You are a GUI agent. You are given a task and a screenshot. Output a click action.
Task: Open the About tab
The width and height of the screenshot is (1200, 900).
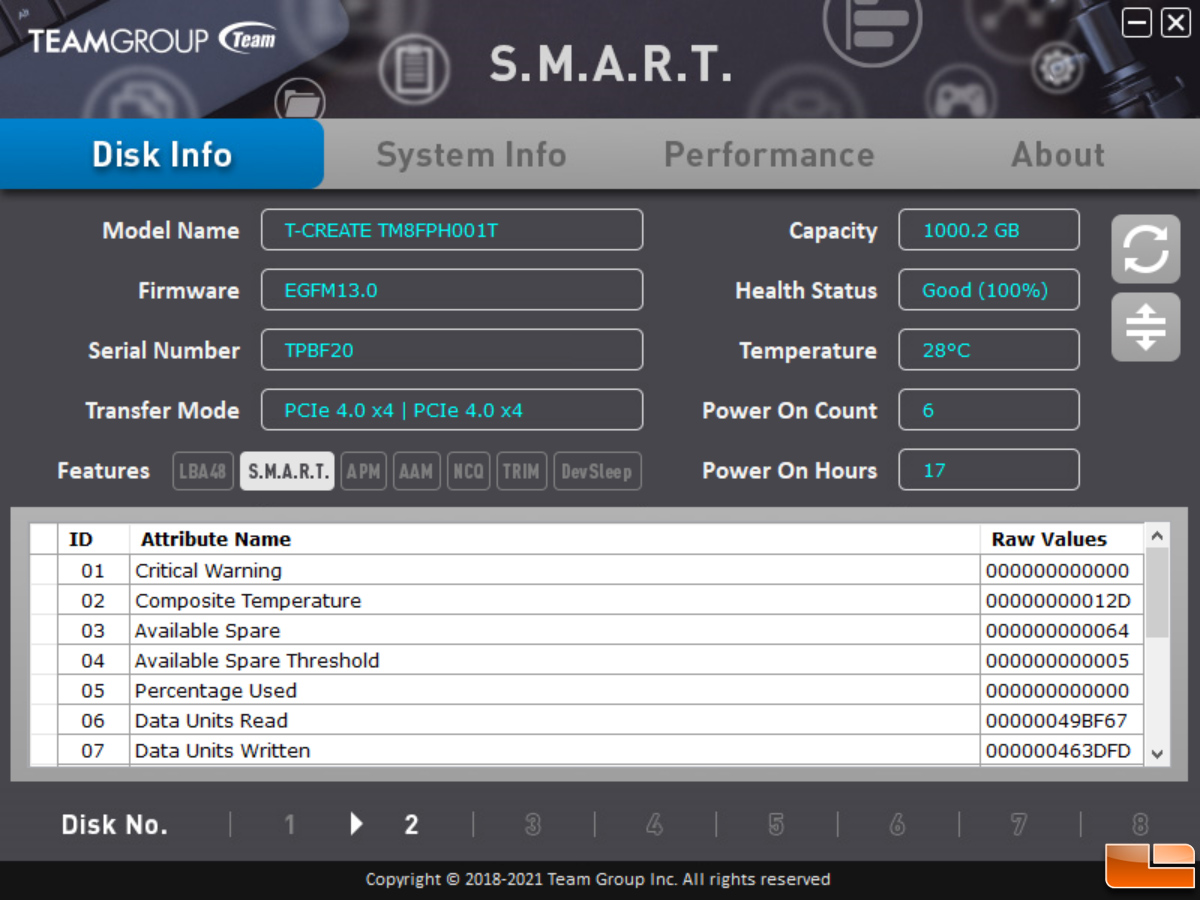[1058, 155]
